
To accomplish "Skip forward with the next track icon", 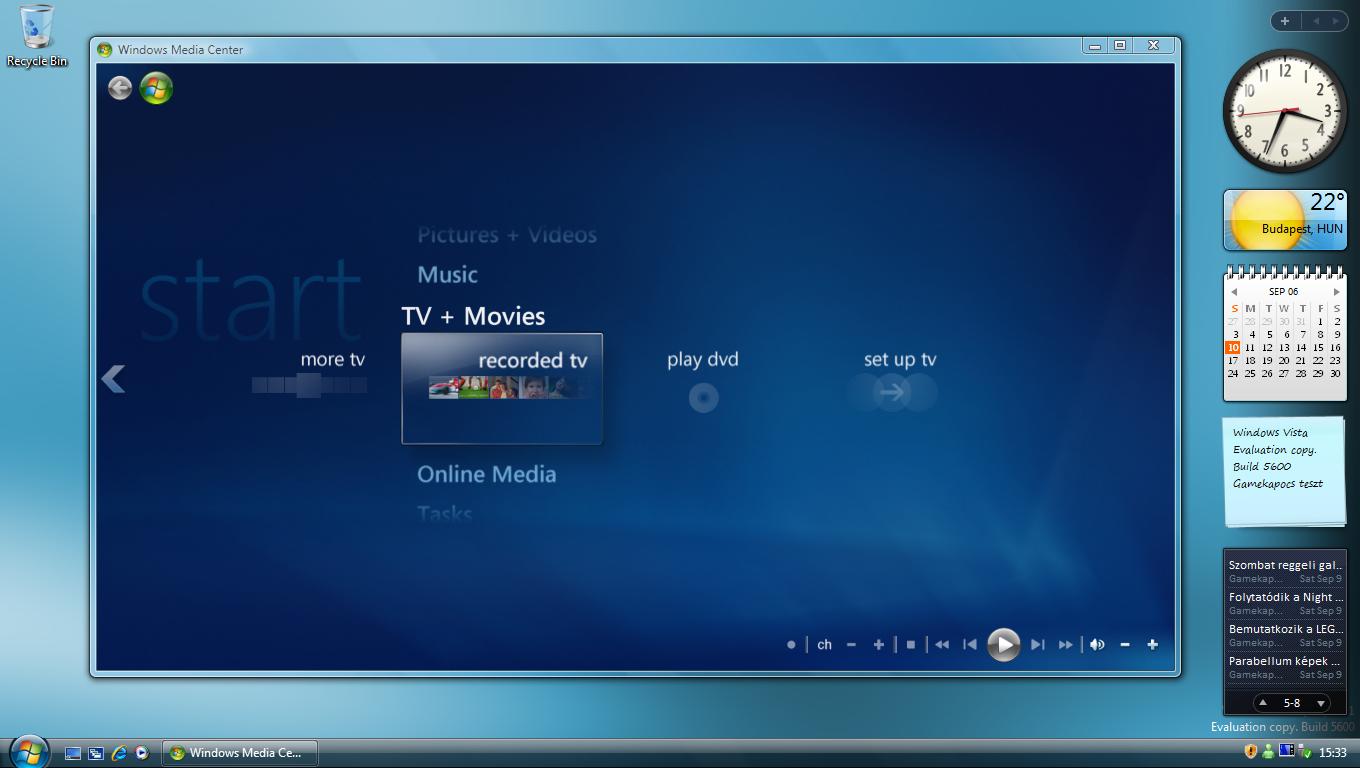I will pos(1037,645).
